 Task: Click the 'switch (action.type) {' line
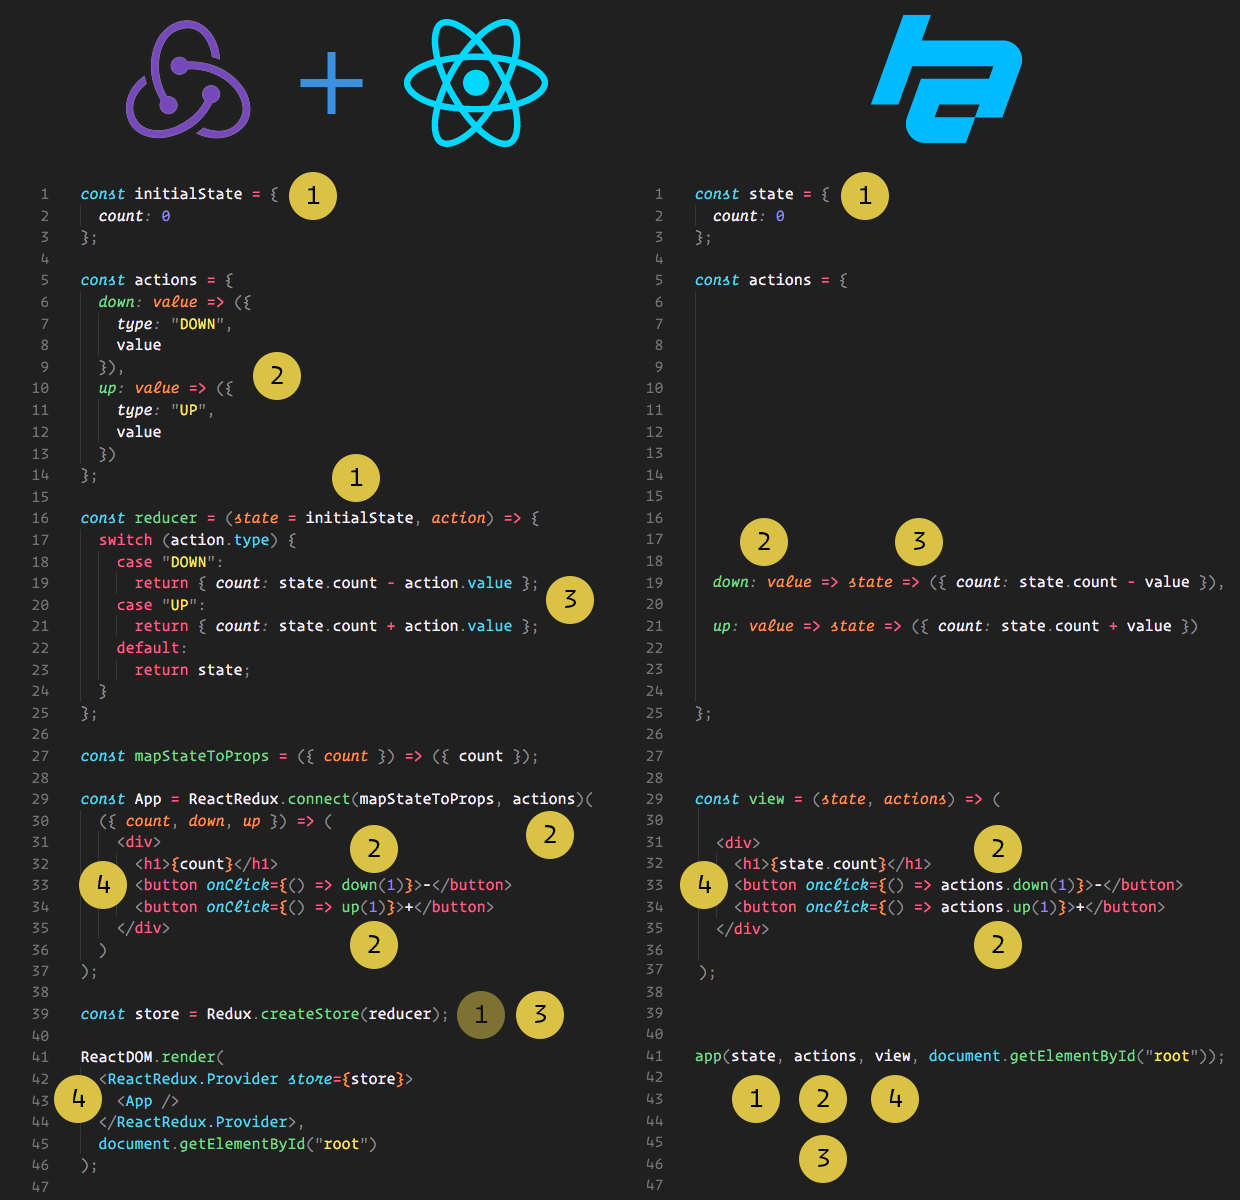[197, 540]
